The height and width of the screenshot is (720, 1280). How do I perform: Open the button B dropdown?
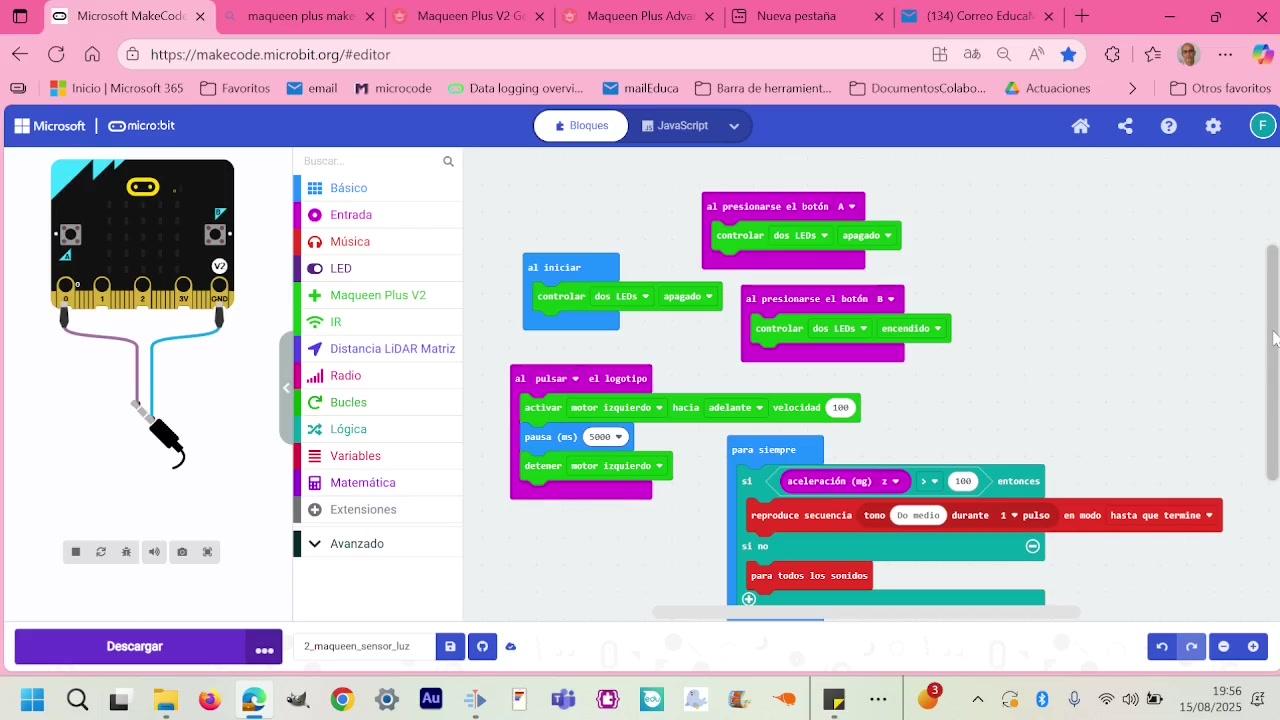click(x=885, y=299)
